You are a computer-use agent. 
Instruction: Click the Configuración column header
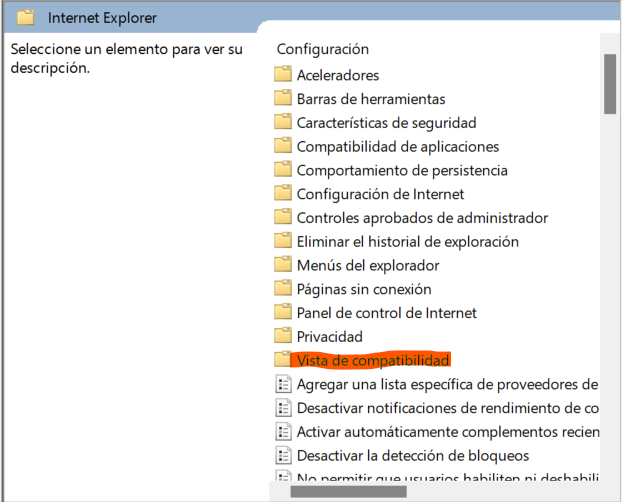(323, 49)
